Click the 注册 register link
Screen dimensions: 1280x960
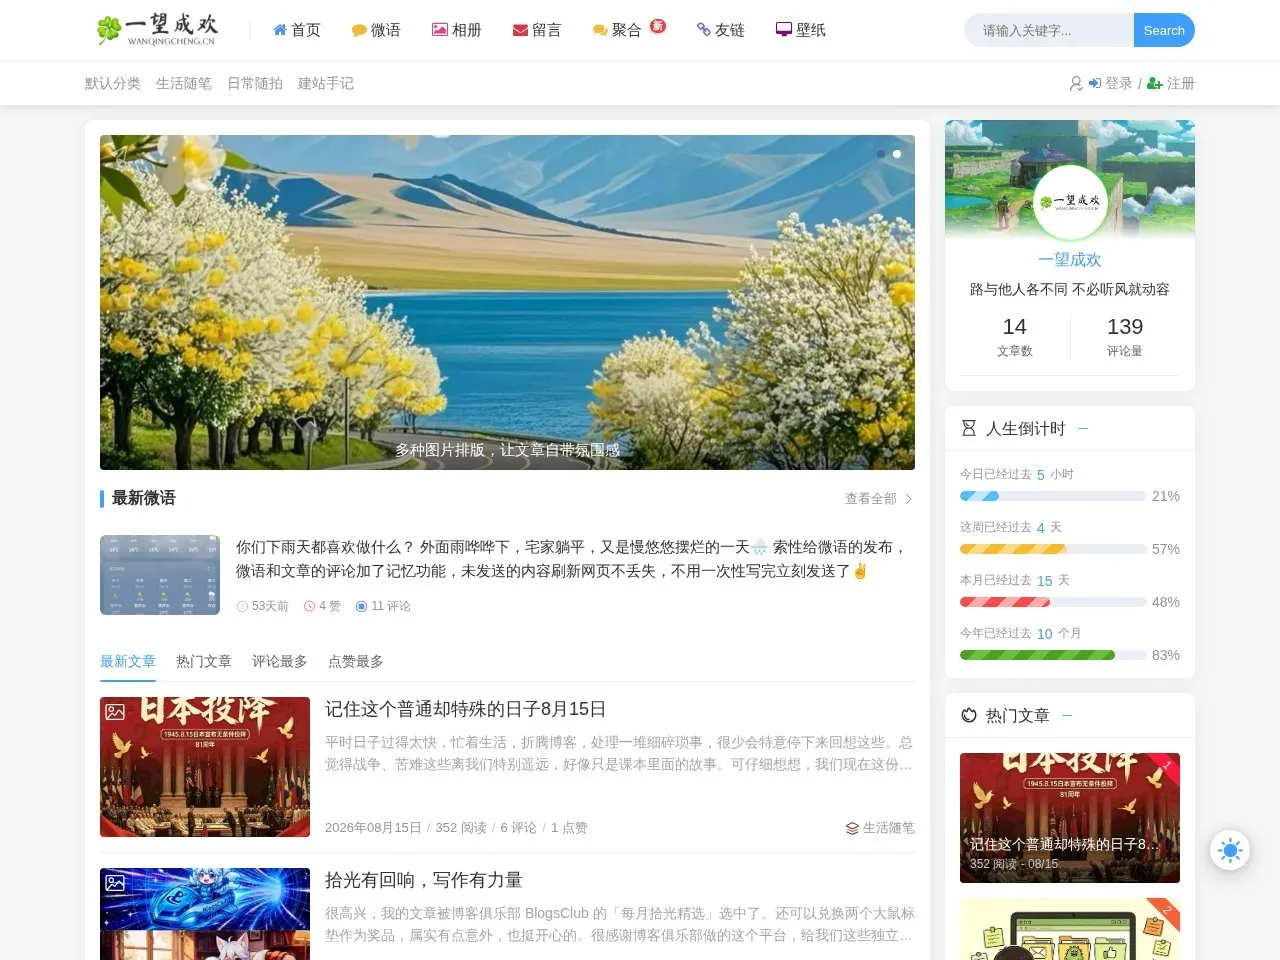pyautogui.click(x=1171, y=83)
